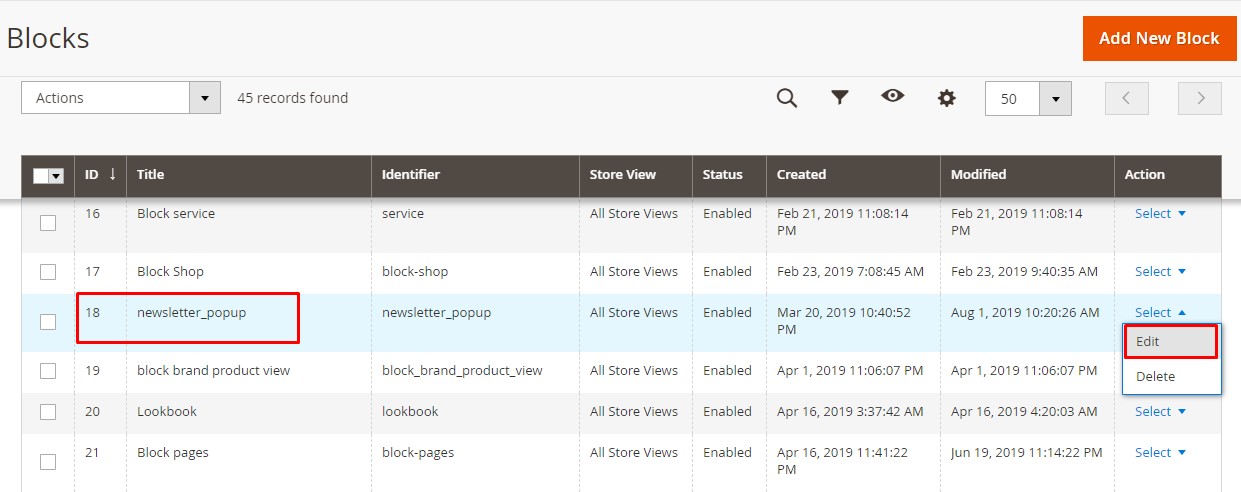Open the filters funnel icon
This screenshot has width=1241, height=492.
point(840,98)
